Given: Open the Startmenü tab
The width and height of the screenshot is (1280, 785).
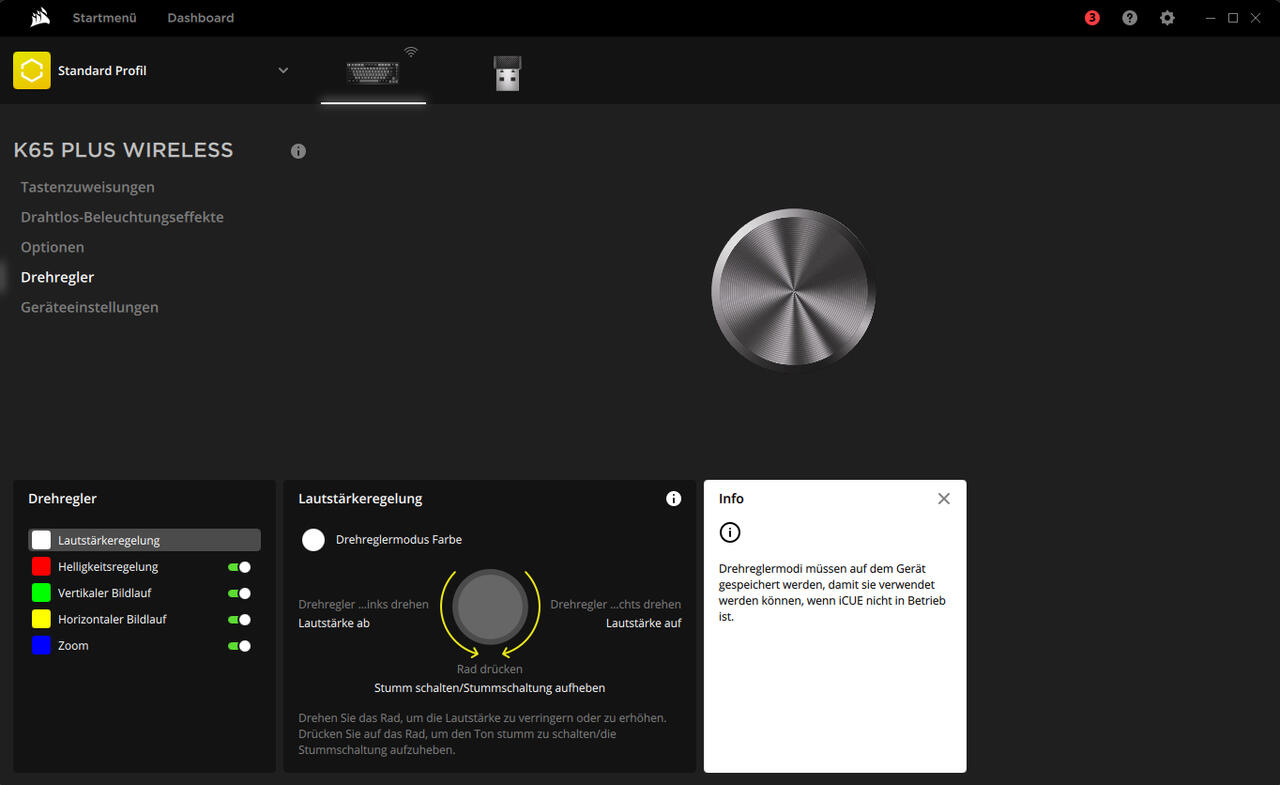Looking at the screenshot, I should pos(104,18).
